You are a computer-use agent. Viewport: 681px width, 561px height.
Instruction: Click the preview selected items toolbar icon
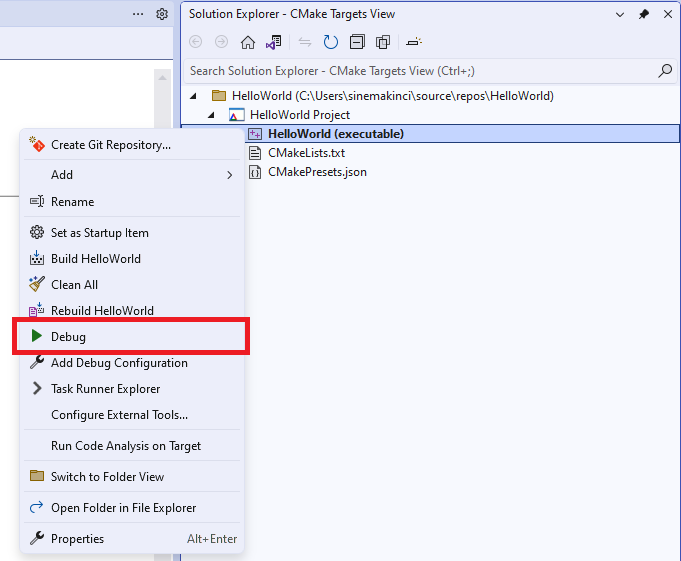coord(413,42)
